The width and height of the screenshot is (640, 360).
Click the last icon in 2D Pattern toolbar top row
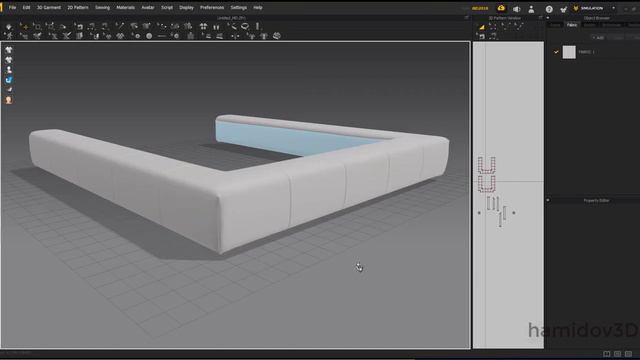click(519, 27)
